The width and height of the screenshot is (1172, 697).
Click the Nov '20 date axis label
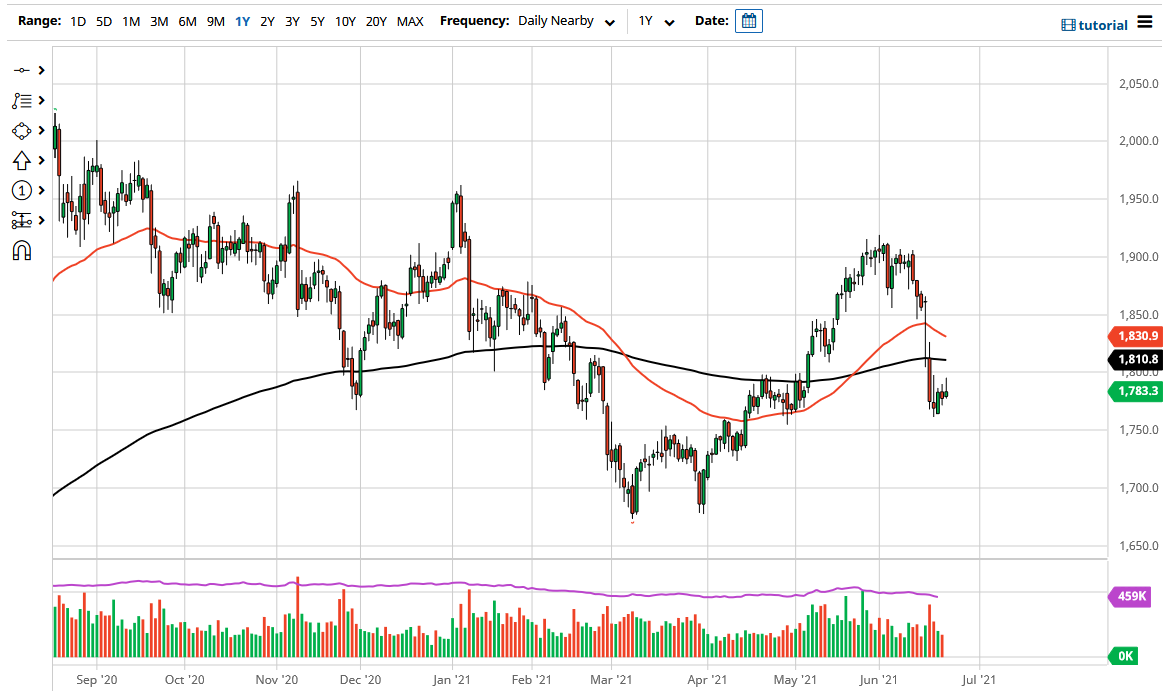(x=277, y=680)
